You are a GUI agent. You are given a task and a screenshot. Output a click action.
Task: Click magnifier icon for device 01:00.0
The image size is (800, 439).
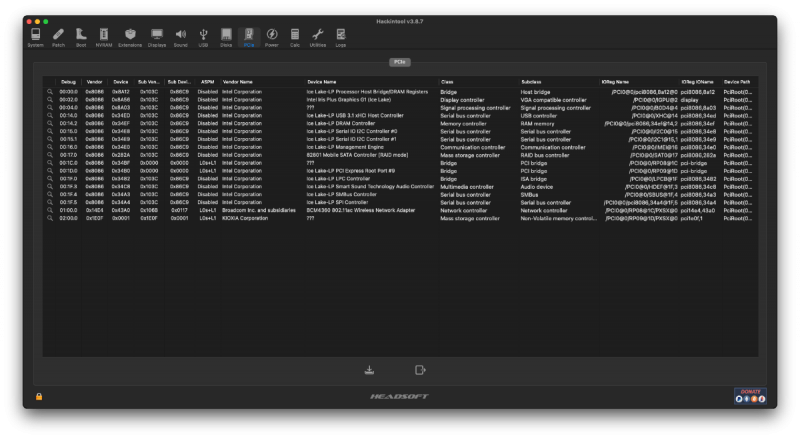pos(50,210)
